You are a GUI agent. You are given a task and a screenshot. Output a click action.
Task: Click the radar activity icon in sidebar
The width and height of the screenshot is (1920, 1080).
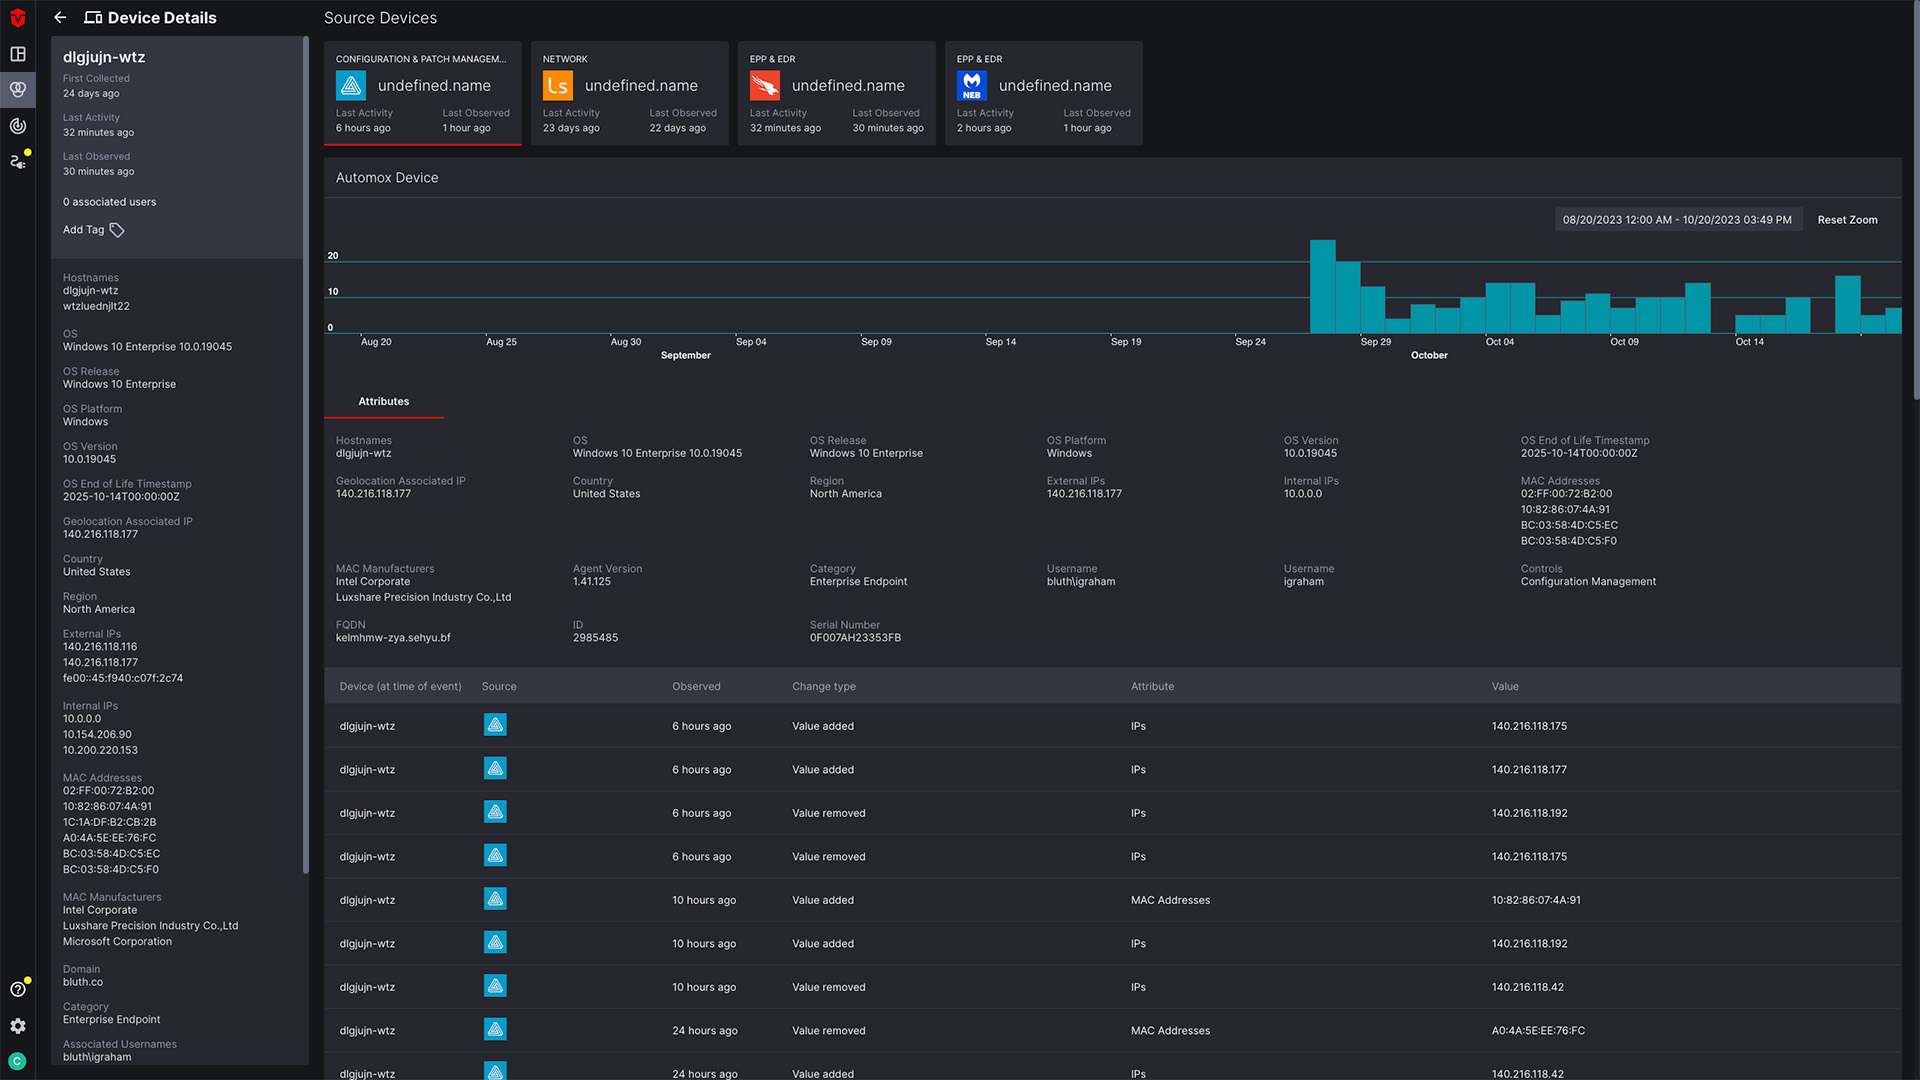[x=18, y=126]
